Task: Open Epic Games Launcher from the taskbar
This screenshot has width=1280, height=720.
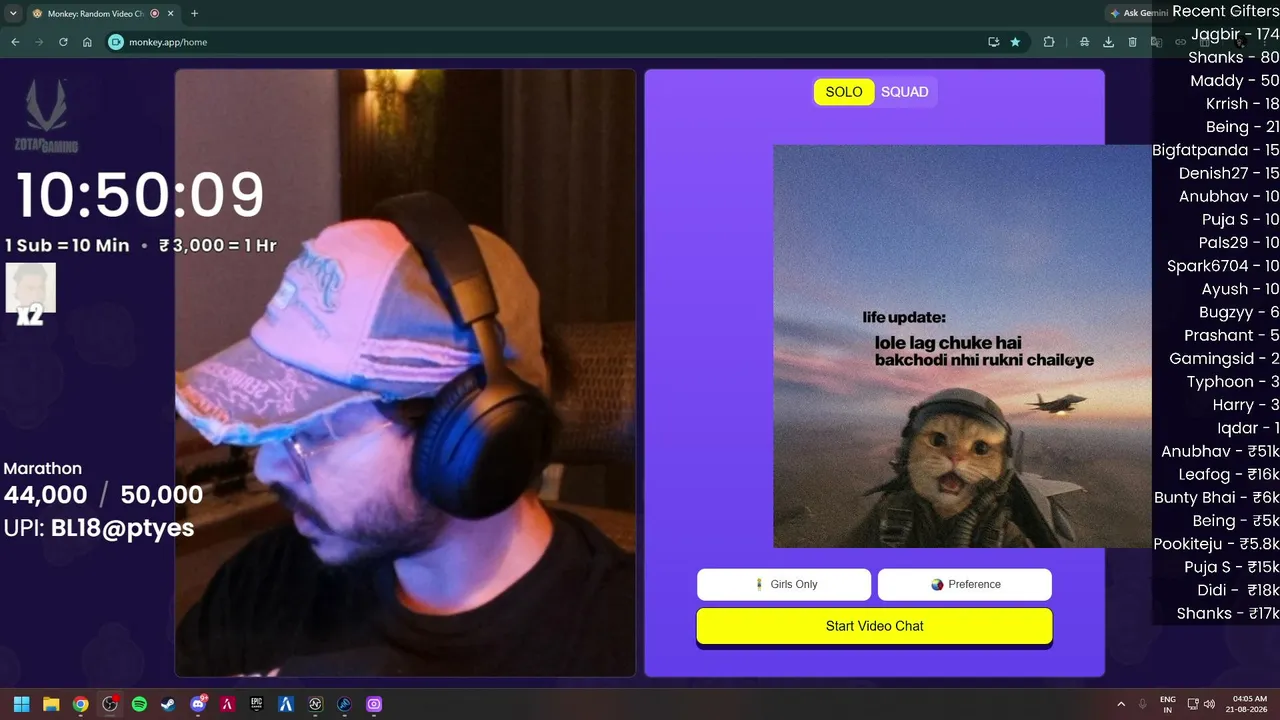Action: [256, 704]
